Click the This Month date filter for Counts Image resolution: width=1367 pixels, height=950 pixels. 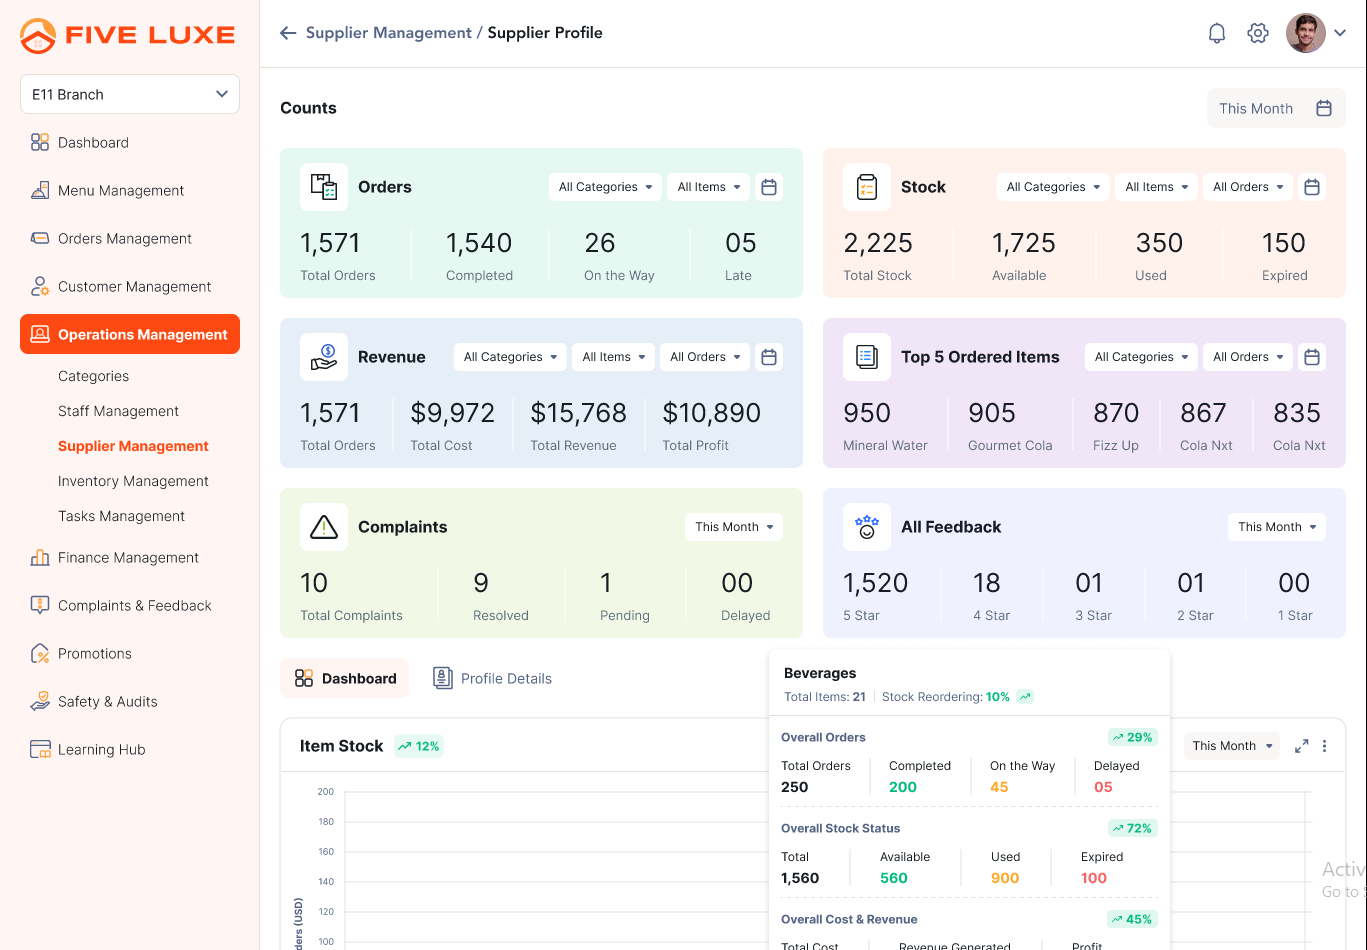[x=1275, y=108]
